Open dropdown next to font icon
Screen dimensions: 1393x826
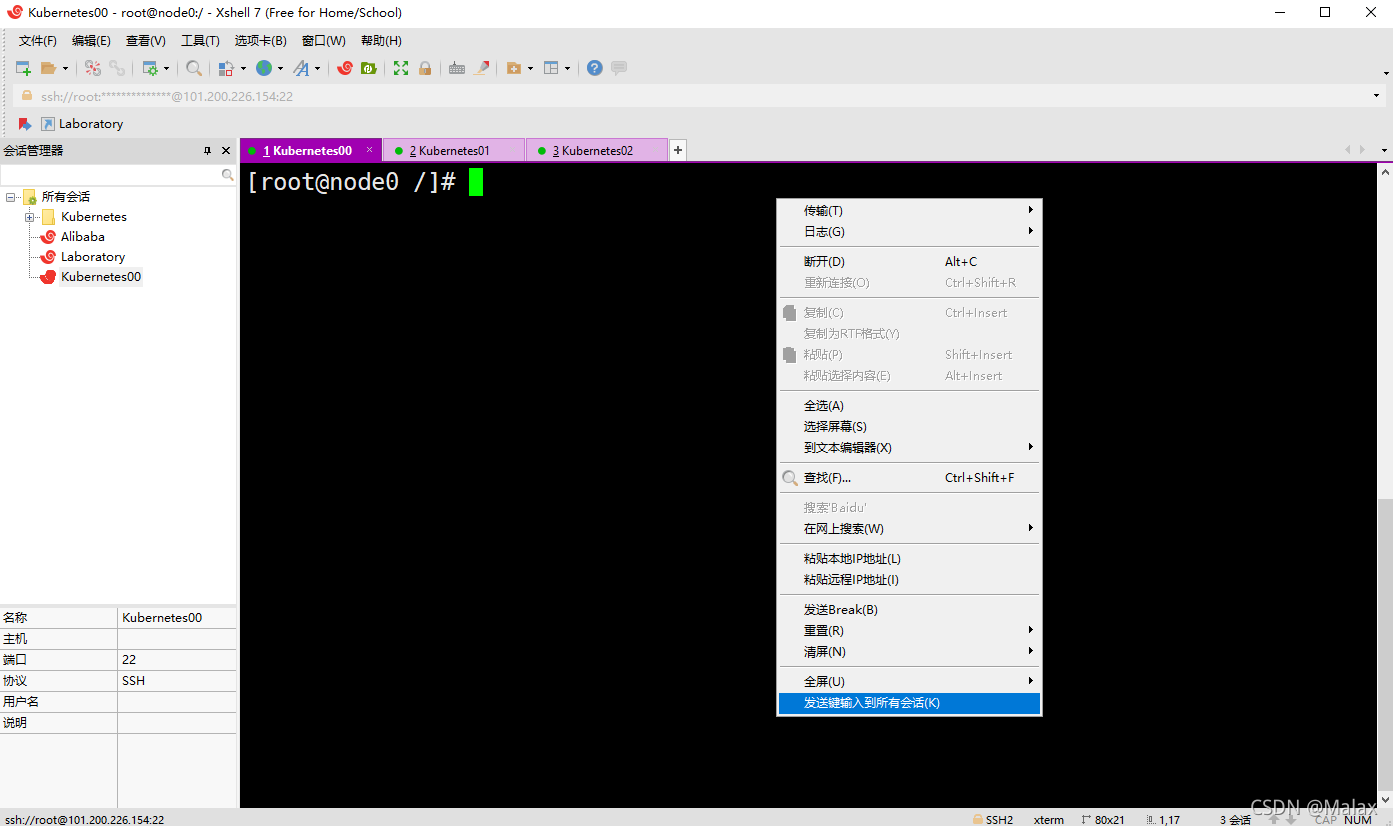coord(318,68)
